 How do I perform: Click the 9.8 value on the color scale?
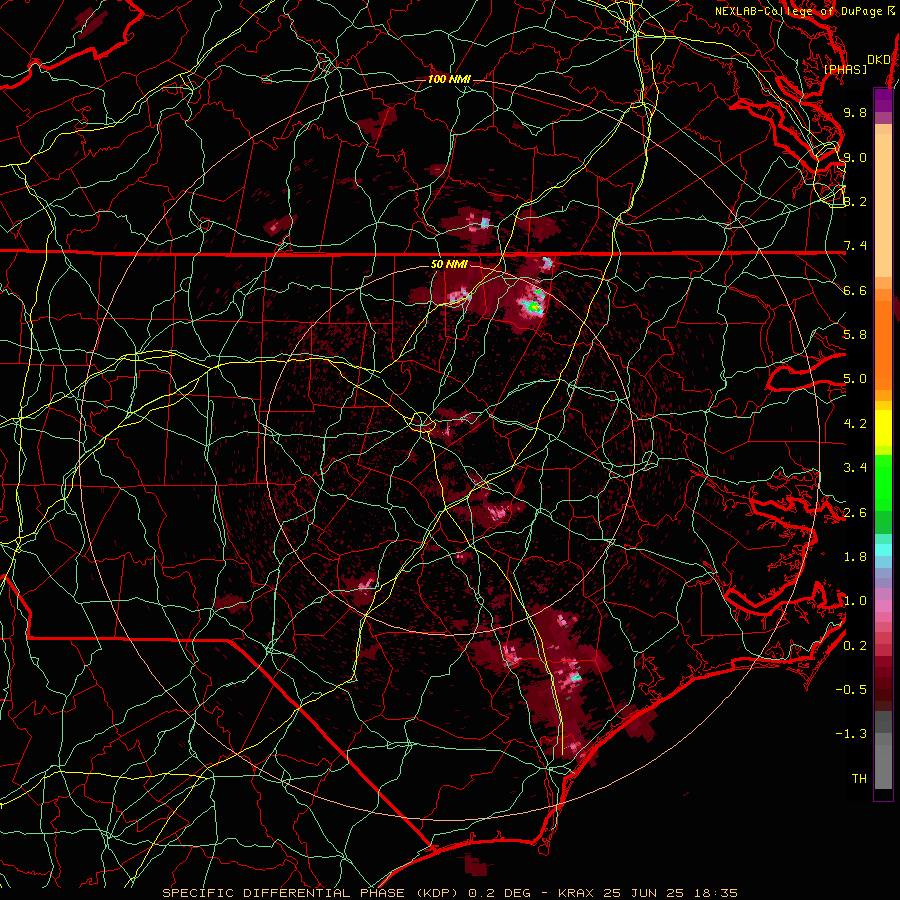855,112
